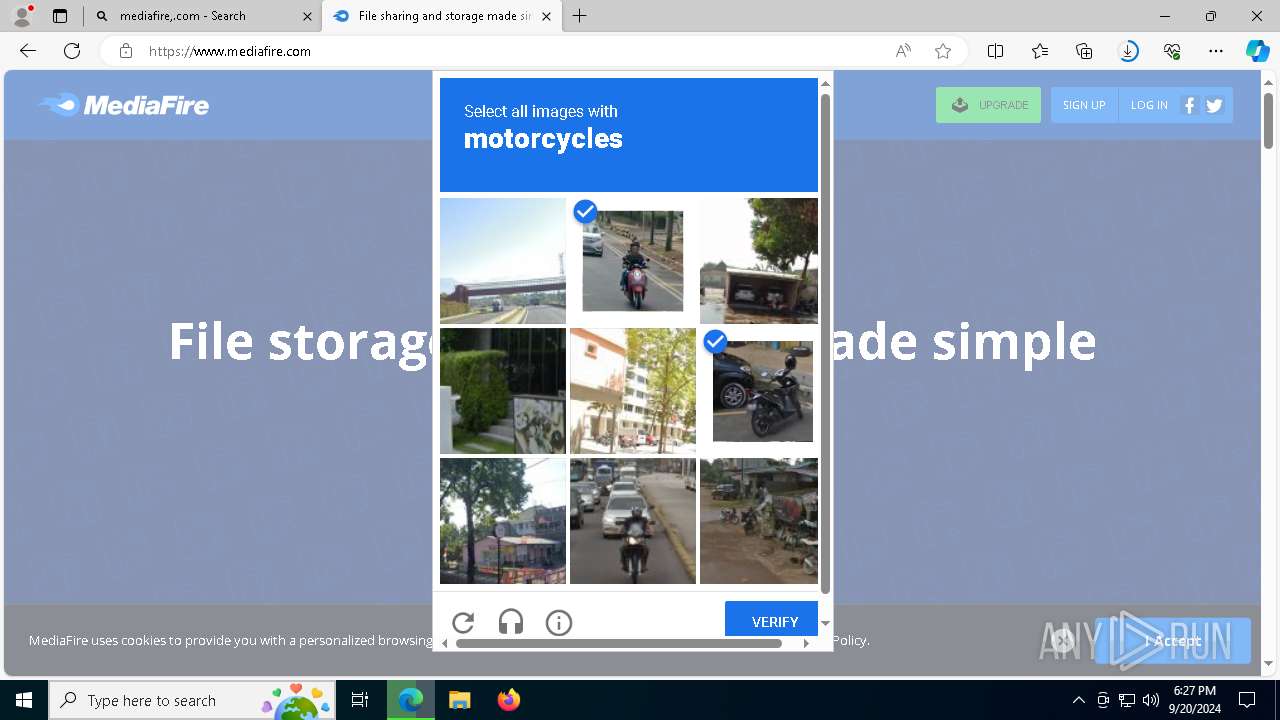Open volume control

tap(1151, 700)
